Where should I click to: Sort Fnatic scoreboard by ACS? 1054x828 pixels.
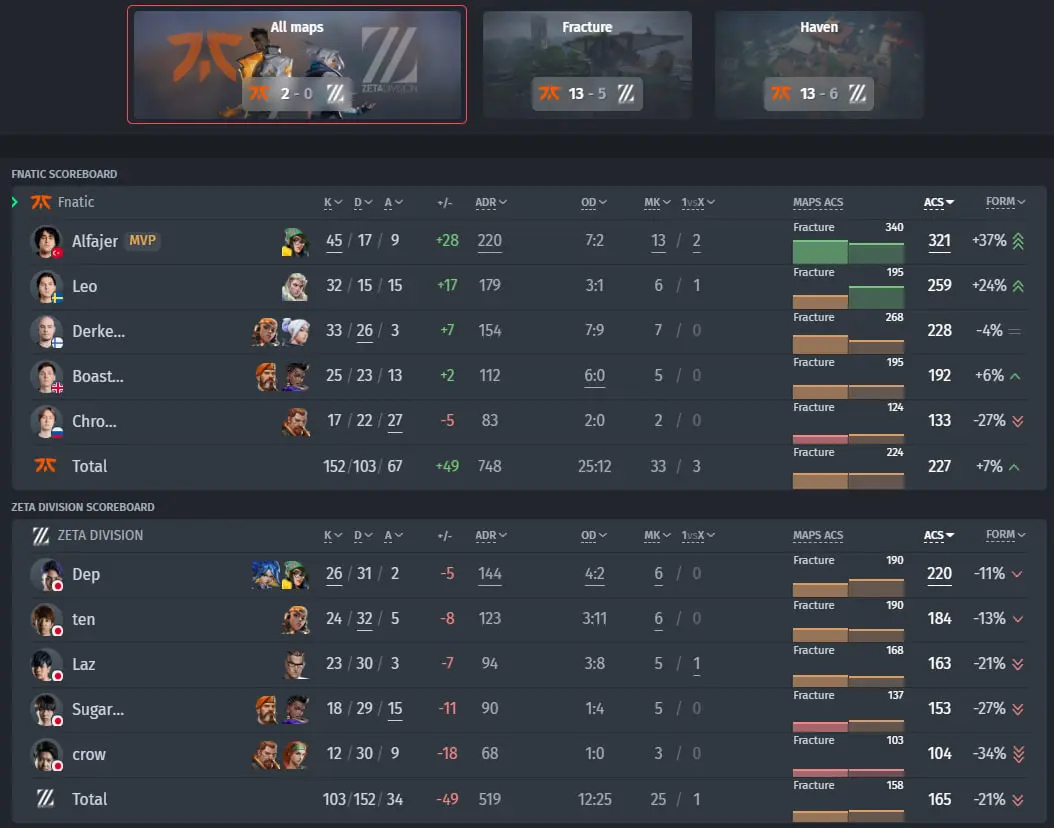pos(938,202)
